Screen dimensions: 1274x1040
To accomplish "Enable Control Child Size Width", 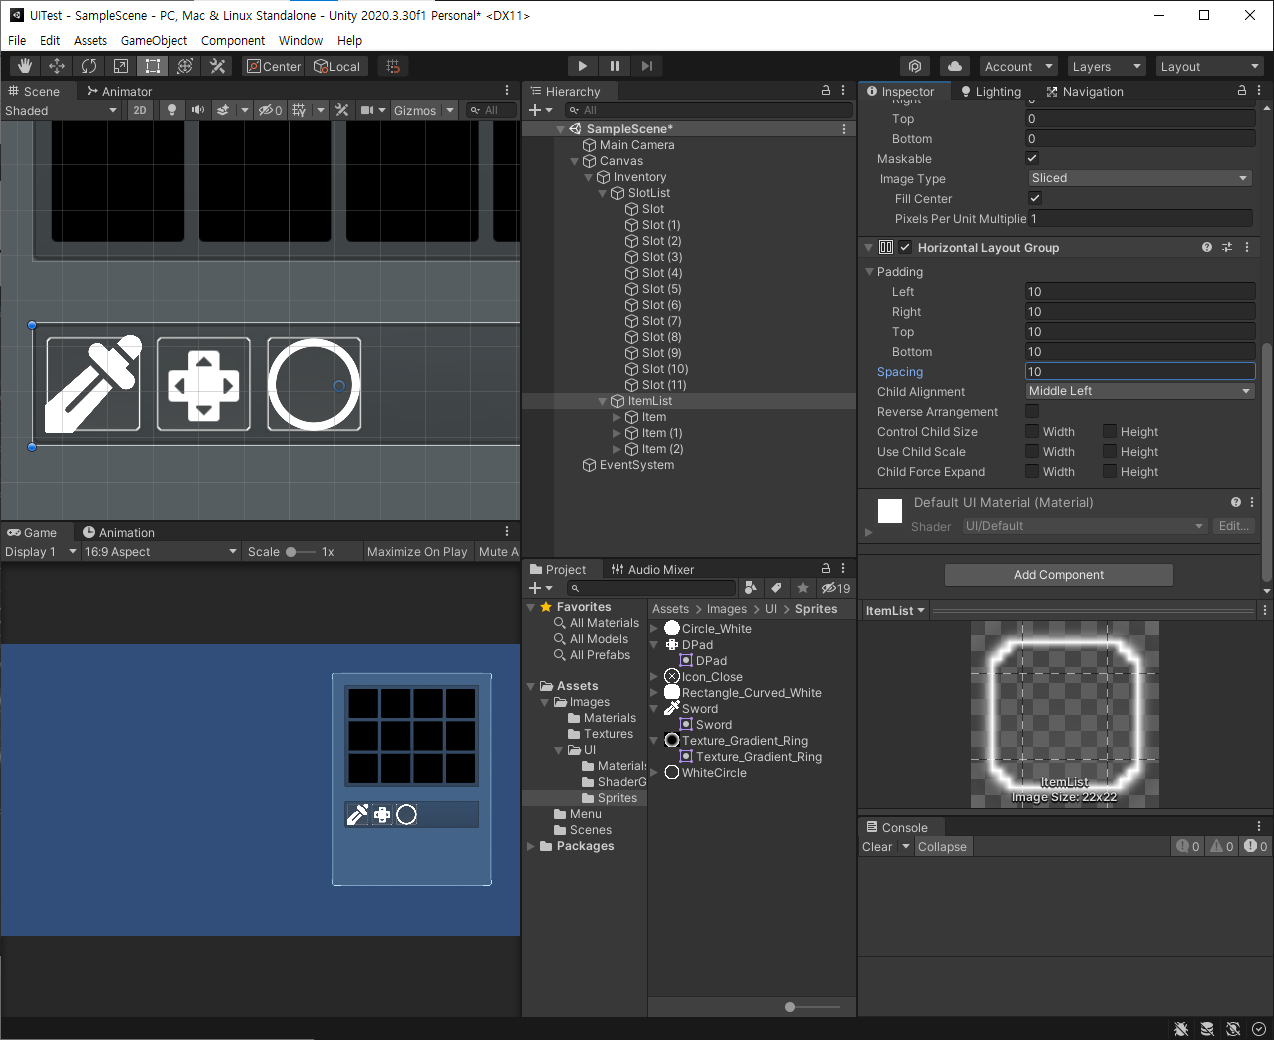I will [1032, 431].
